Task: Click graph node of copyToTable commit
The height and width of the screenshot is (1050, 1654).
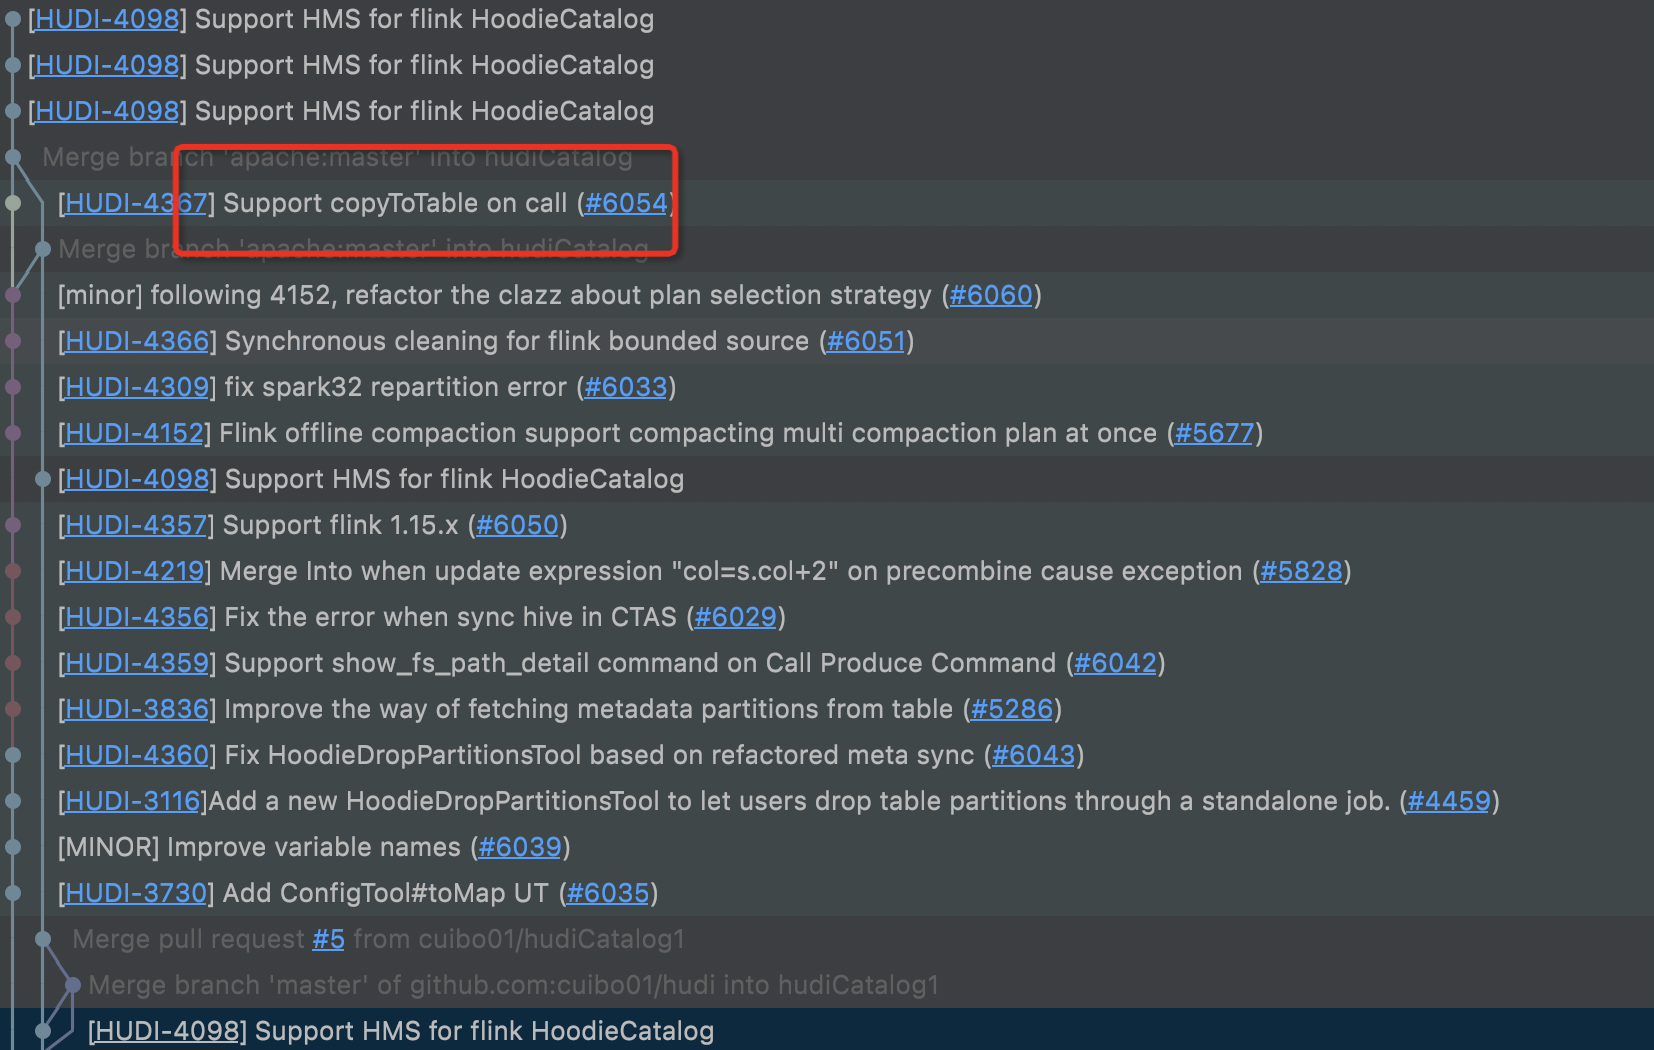Action: click(x=13, y=203)
